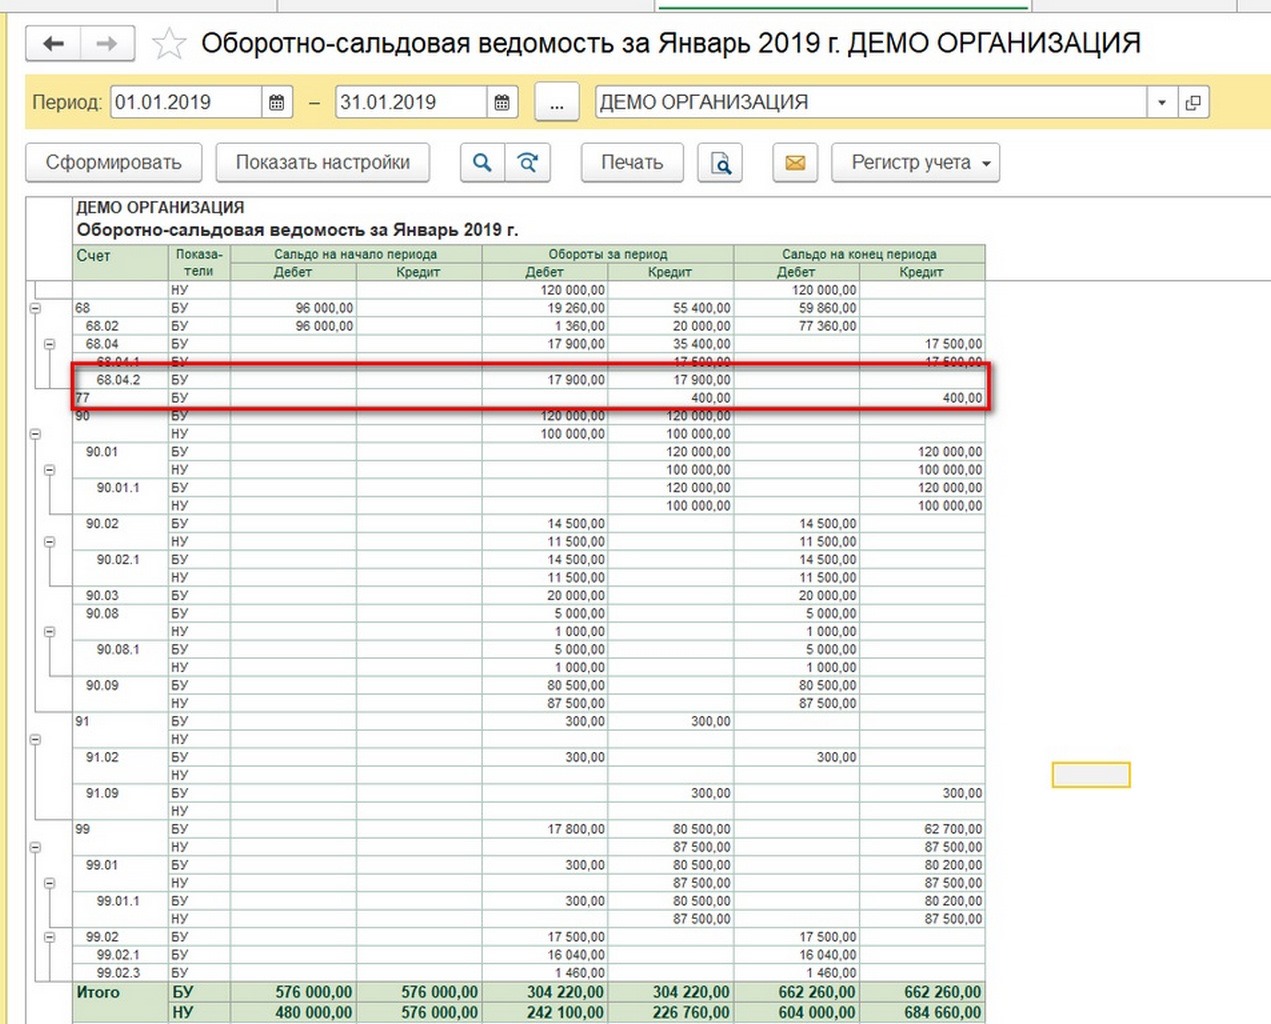Collapse the account 68 tree group
This screenshot has width=1271, height=1024.
click(35, 309)
